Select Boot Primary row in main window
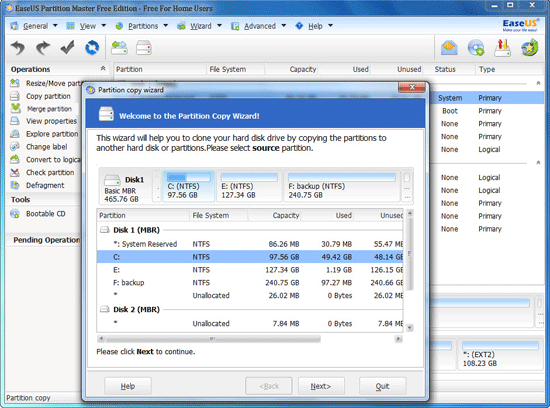The height and width of the screenshot is (408, 550). click(487, 111)
